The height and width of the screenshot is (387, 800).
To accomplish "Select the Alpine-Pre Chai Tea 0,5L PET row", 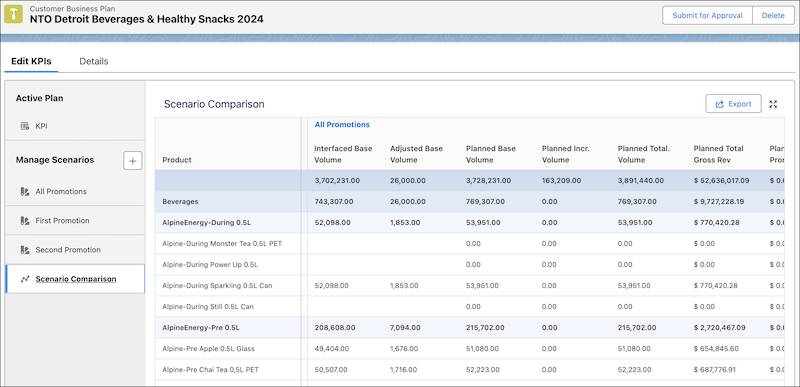I will (x=470, y=370).
